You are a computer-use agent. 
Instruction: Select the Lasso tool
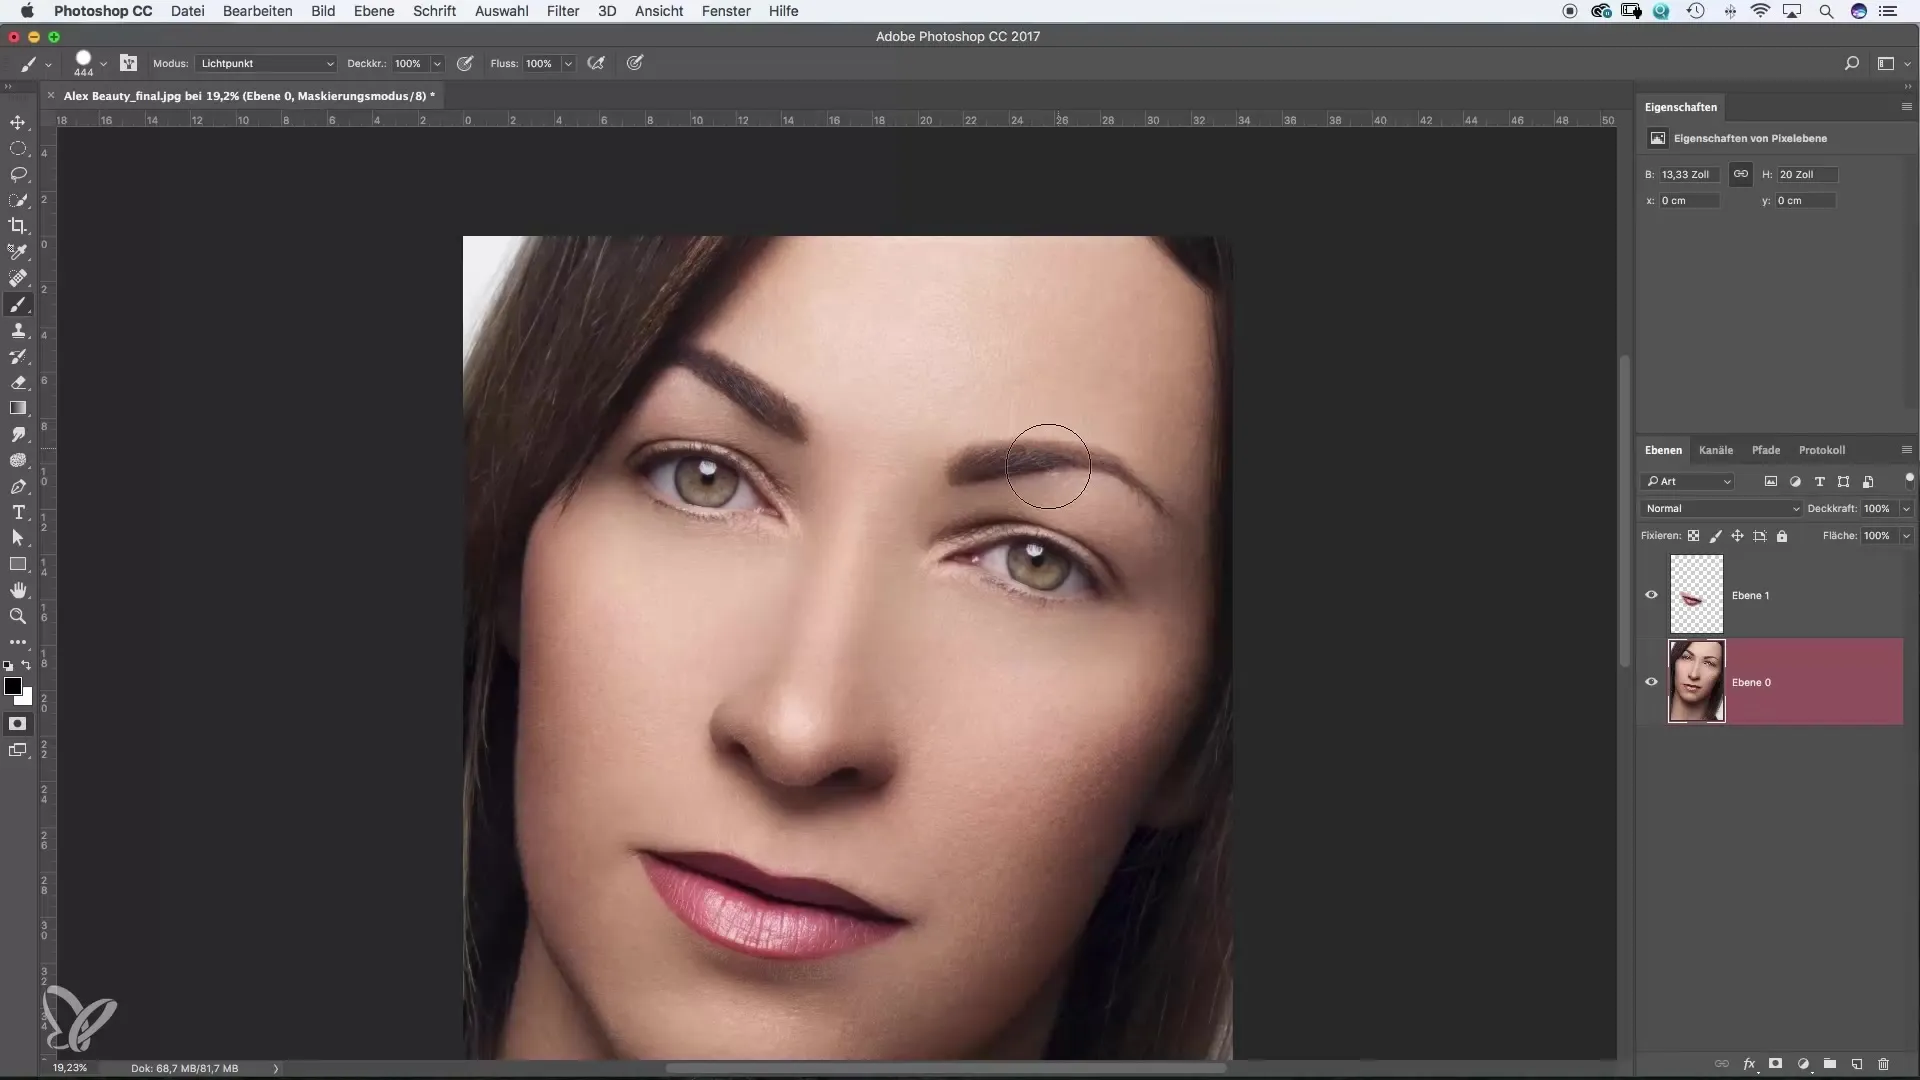click(18, 174)
